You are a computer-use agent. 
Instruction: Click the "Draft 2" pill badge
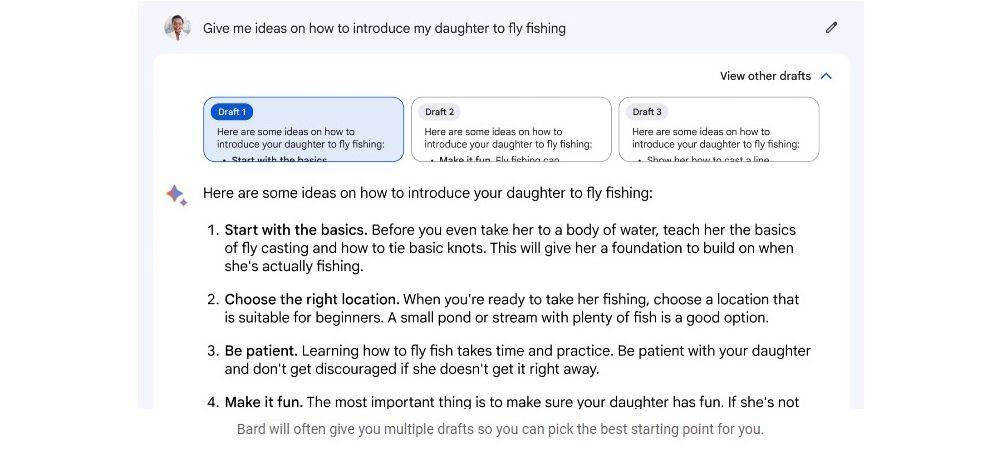[x=439, y=112]
